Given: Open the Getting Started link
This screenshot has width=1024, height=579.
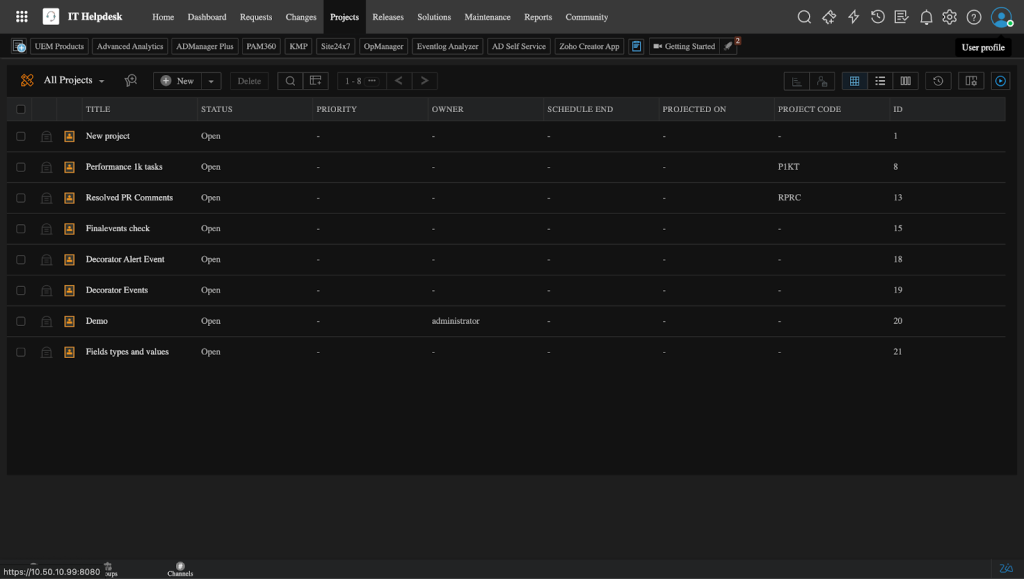Looking at the screenshot, I should (x=684, y=46).
